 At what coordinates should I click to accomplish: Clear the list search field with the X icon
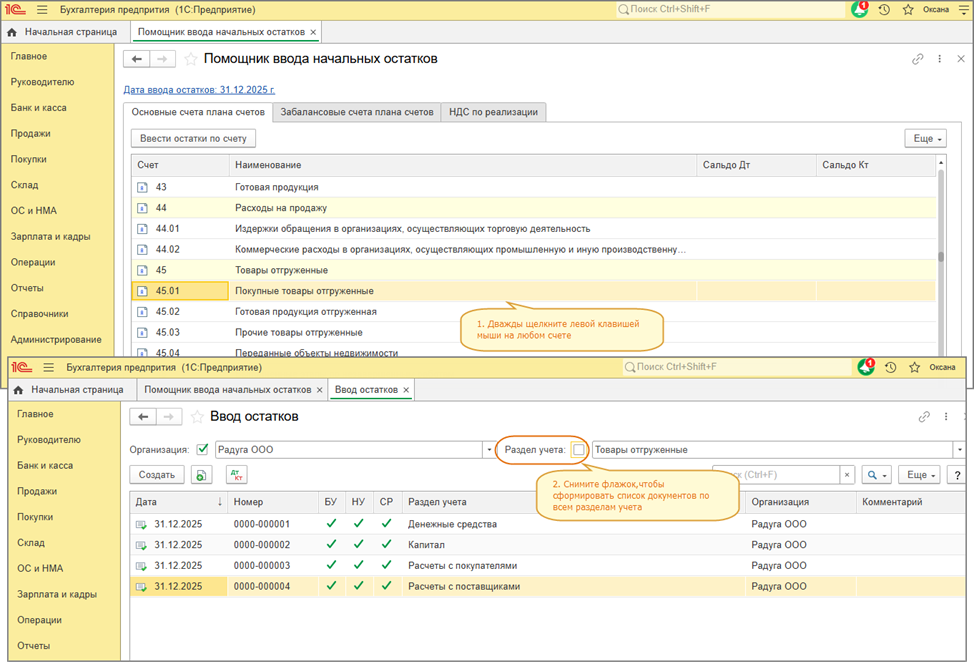click(x=846, y=476)
